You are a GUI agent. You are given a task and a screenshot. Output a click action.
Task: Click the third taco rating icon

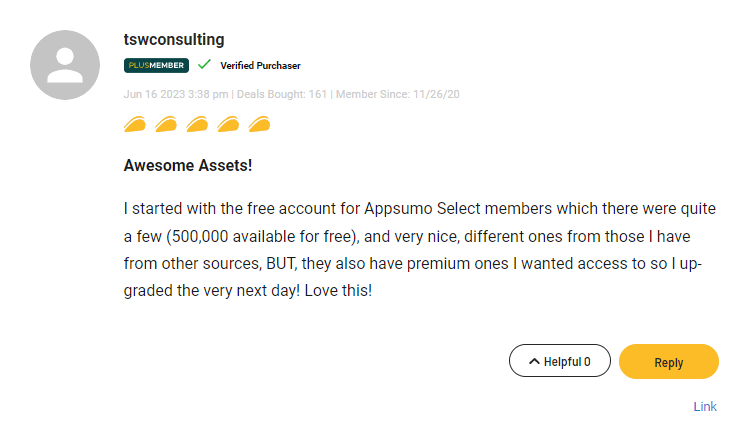point(198,125)
